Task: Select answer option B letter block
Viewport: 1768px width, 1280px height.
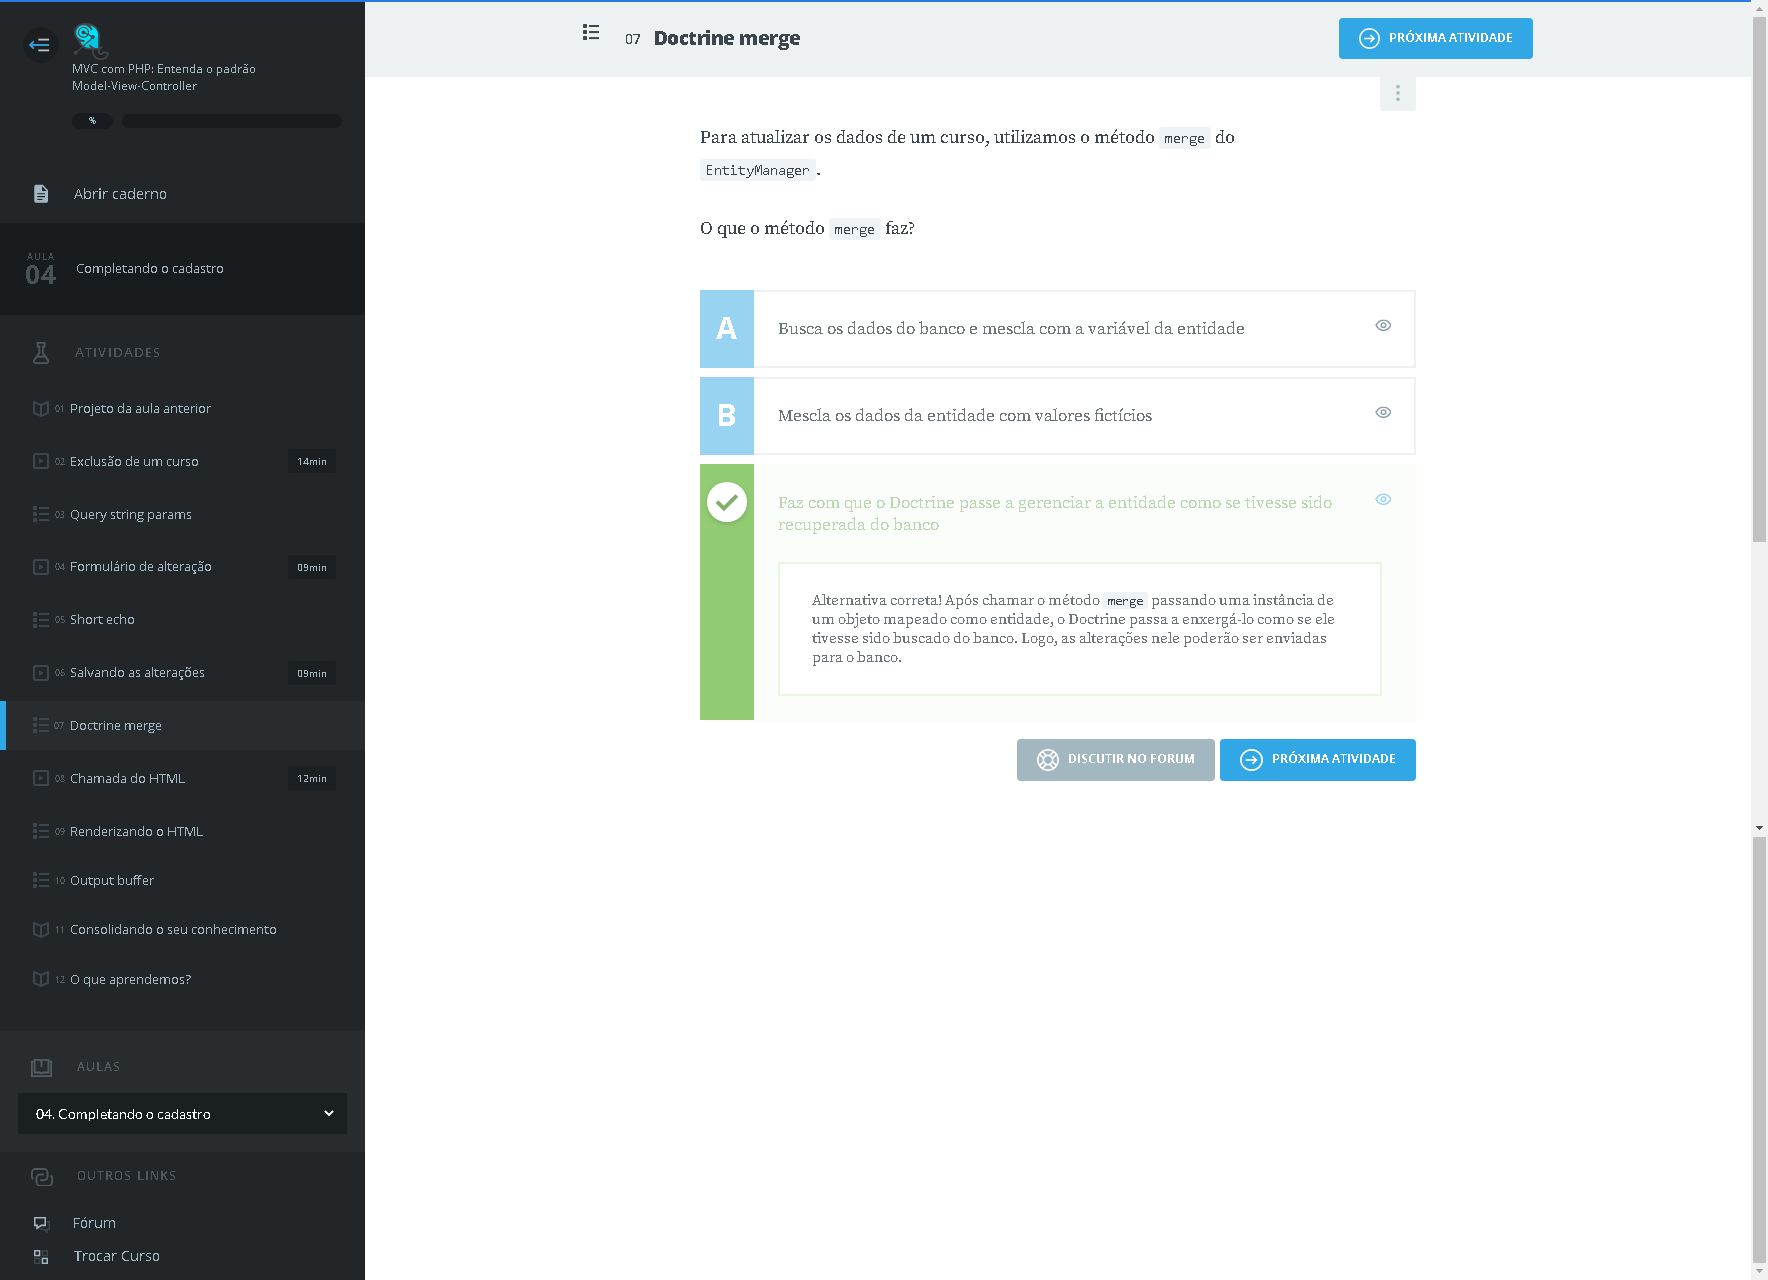Action: [x=727, y=416]
